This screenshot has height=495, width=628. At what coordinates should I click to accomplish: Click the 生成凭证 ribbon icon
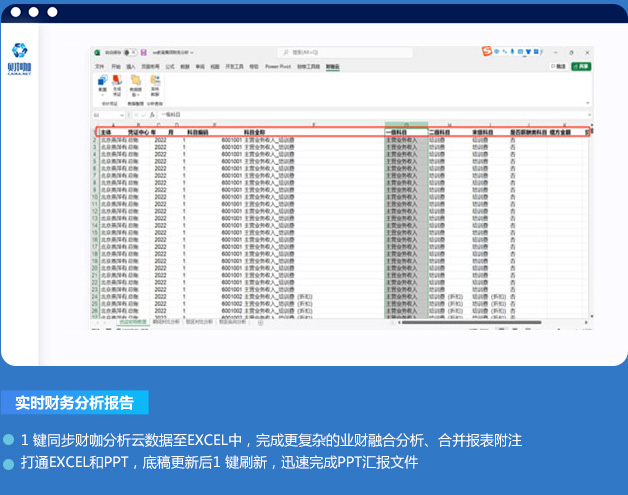point(117,85)
